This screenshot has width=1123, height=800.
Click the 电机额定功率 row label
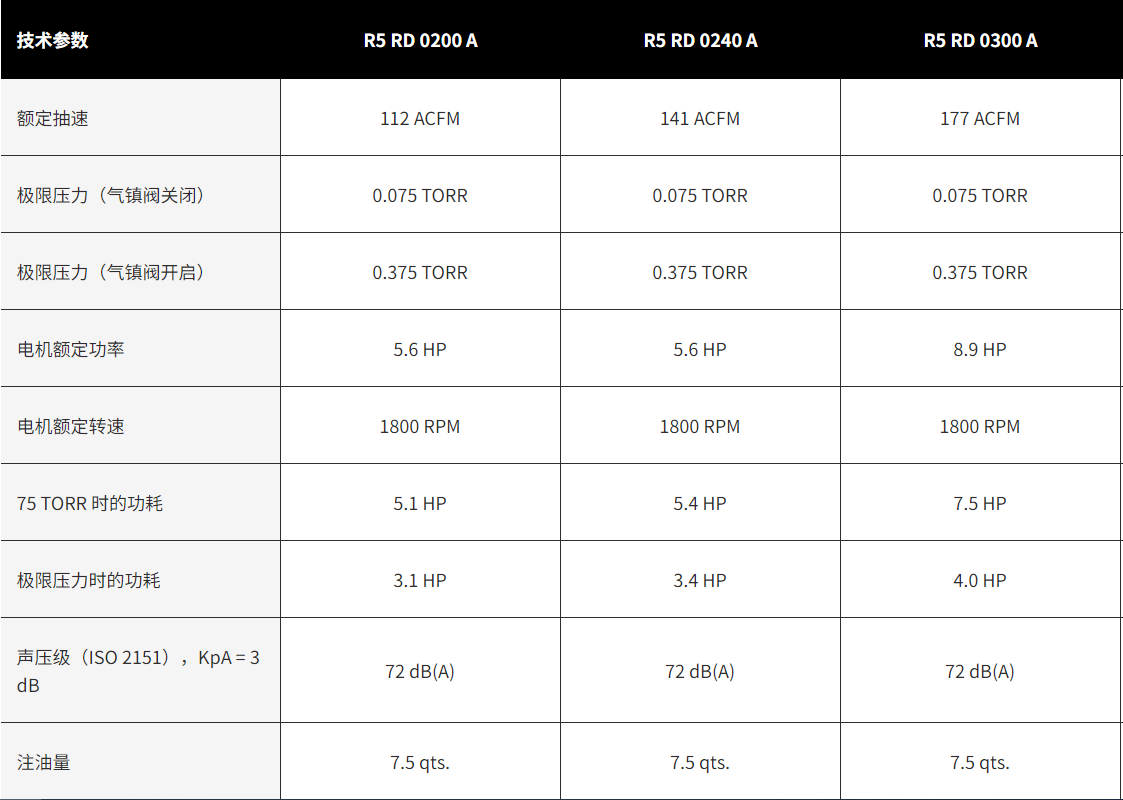tap(71, 349)
